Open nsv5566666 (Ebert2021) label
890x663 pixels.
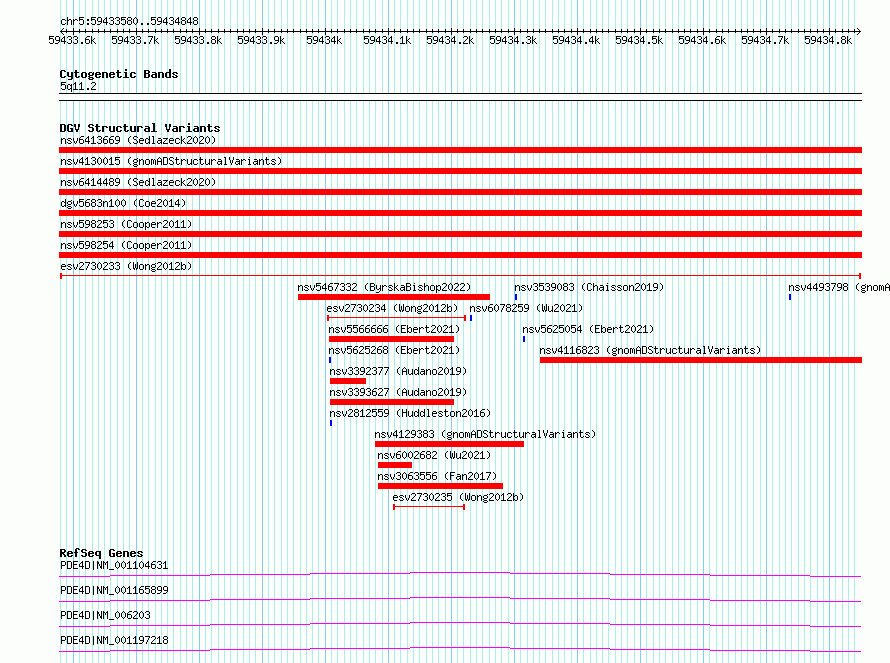394,329
